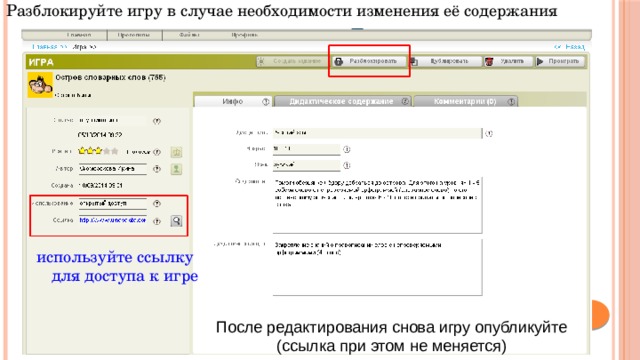Click the third short field in Инфо
The width and height of the screenshot is (640, 360).
coord(307,165)
